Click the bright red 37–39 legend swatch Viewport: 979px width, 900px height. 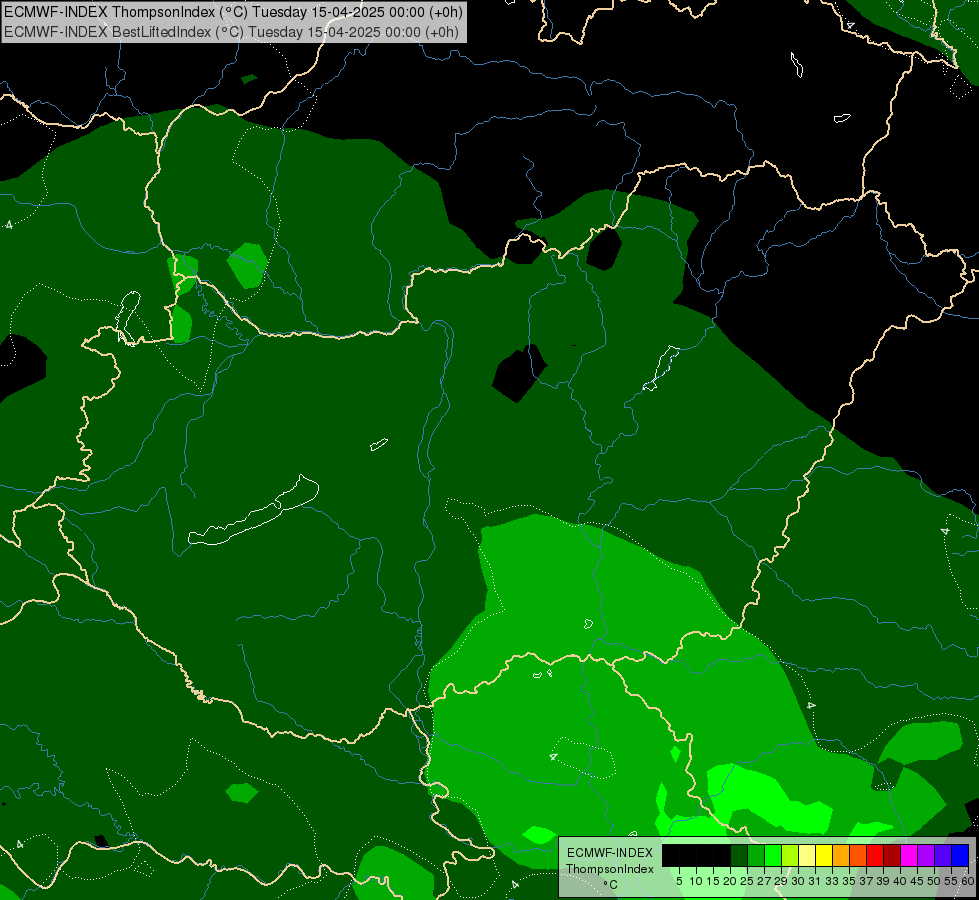click(x=875, y=856)
